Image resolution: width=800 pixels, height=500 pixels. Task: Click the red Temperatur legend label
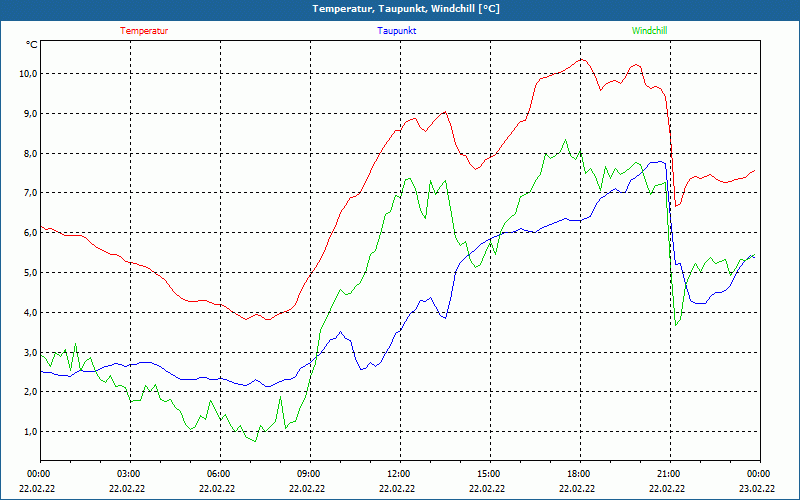144,31
